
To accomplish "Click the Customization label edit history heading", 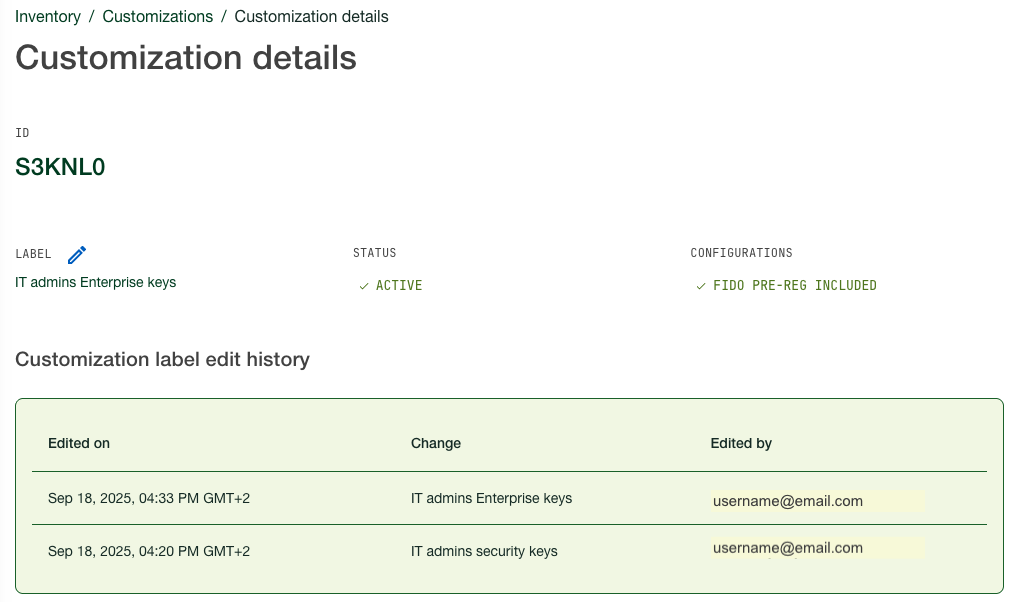I will (162, 359).
